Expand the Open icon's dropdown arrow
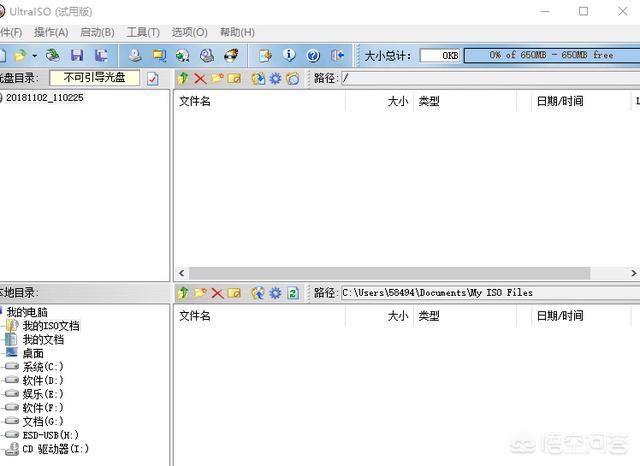640x466 pixels. [34, 55]
